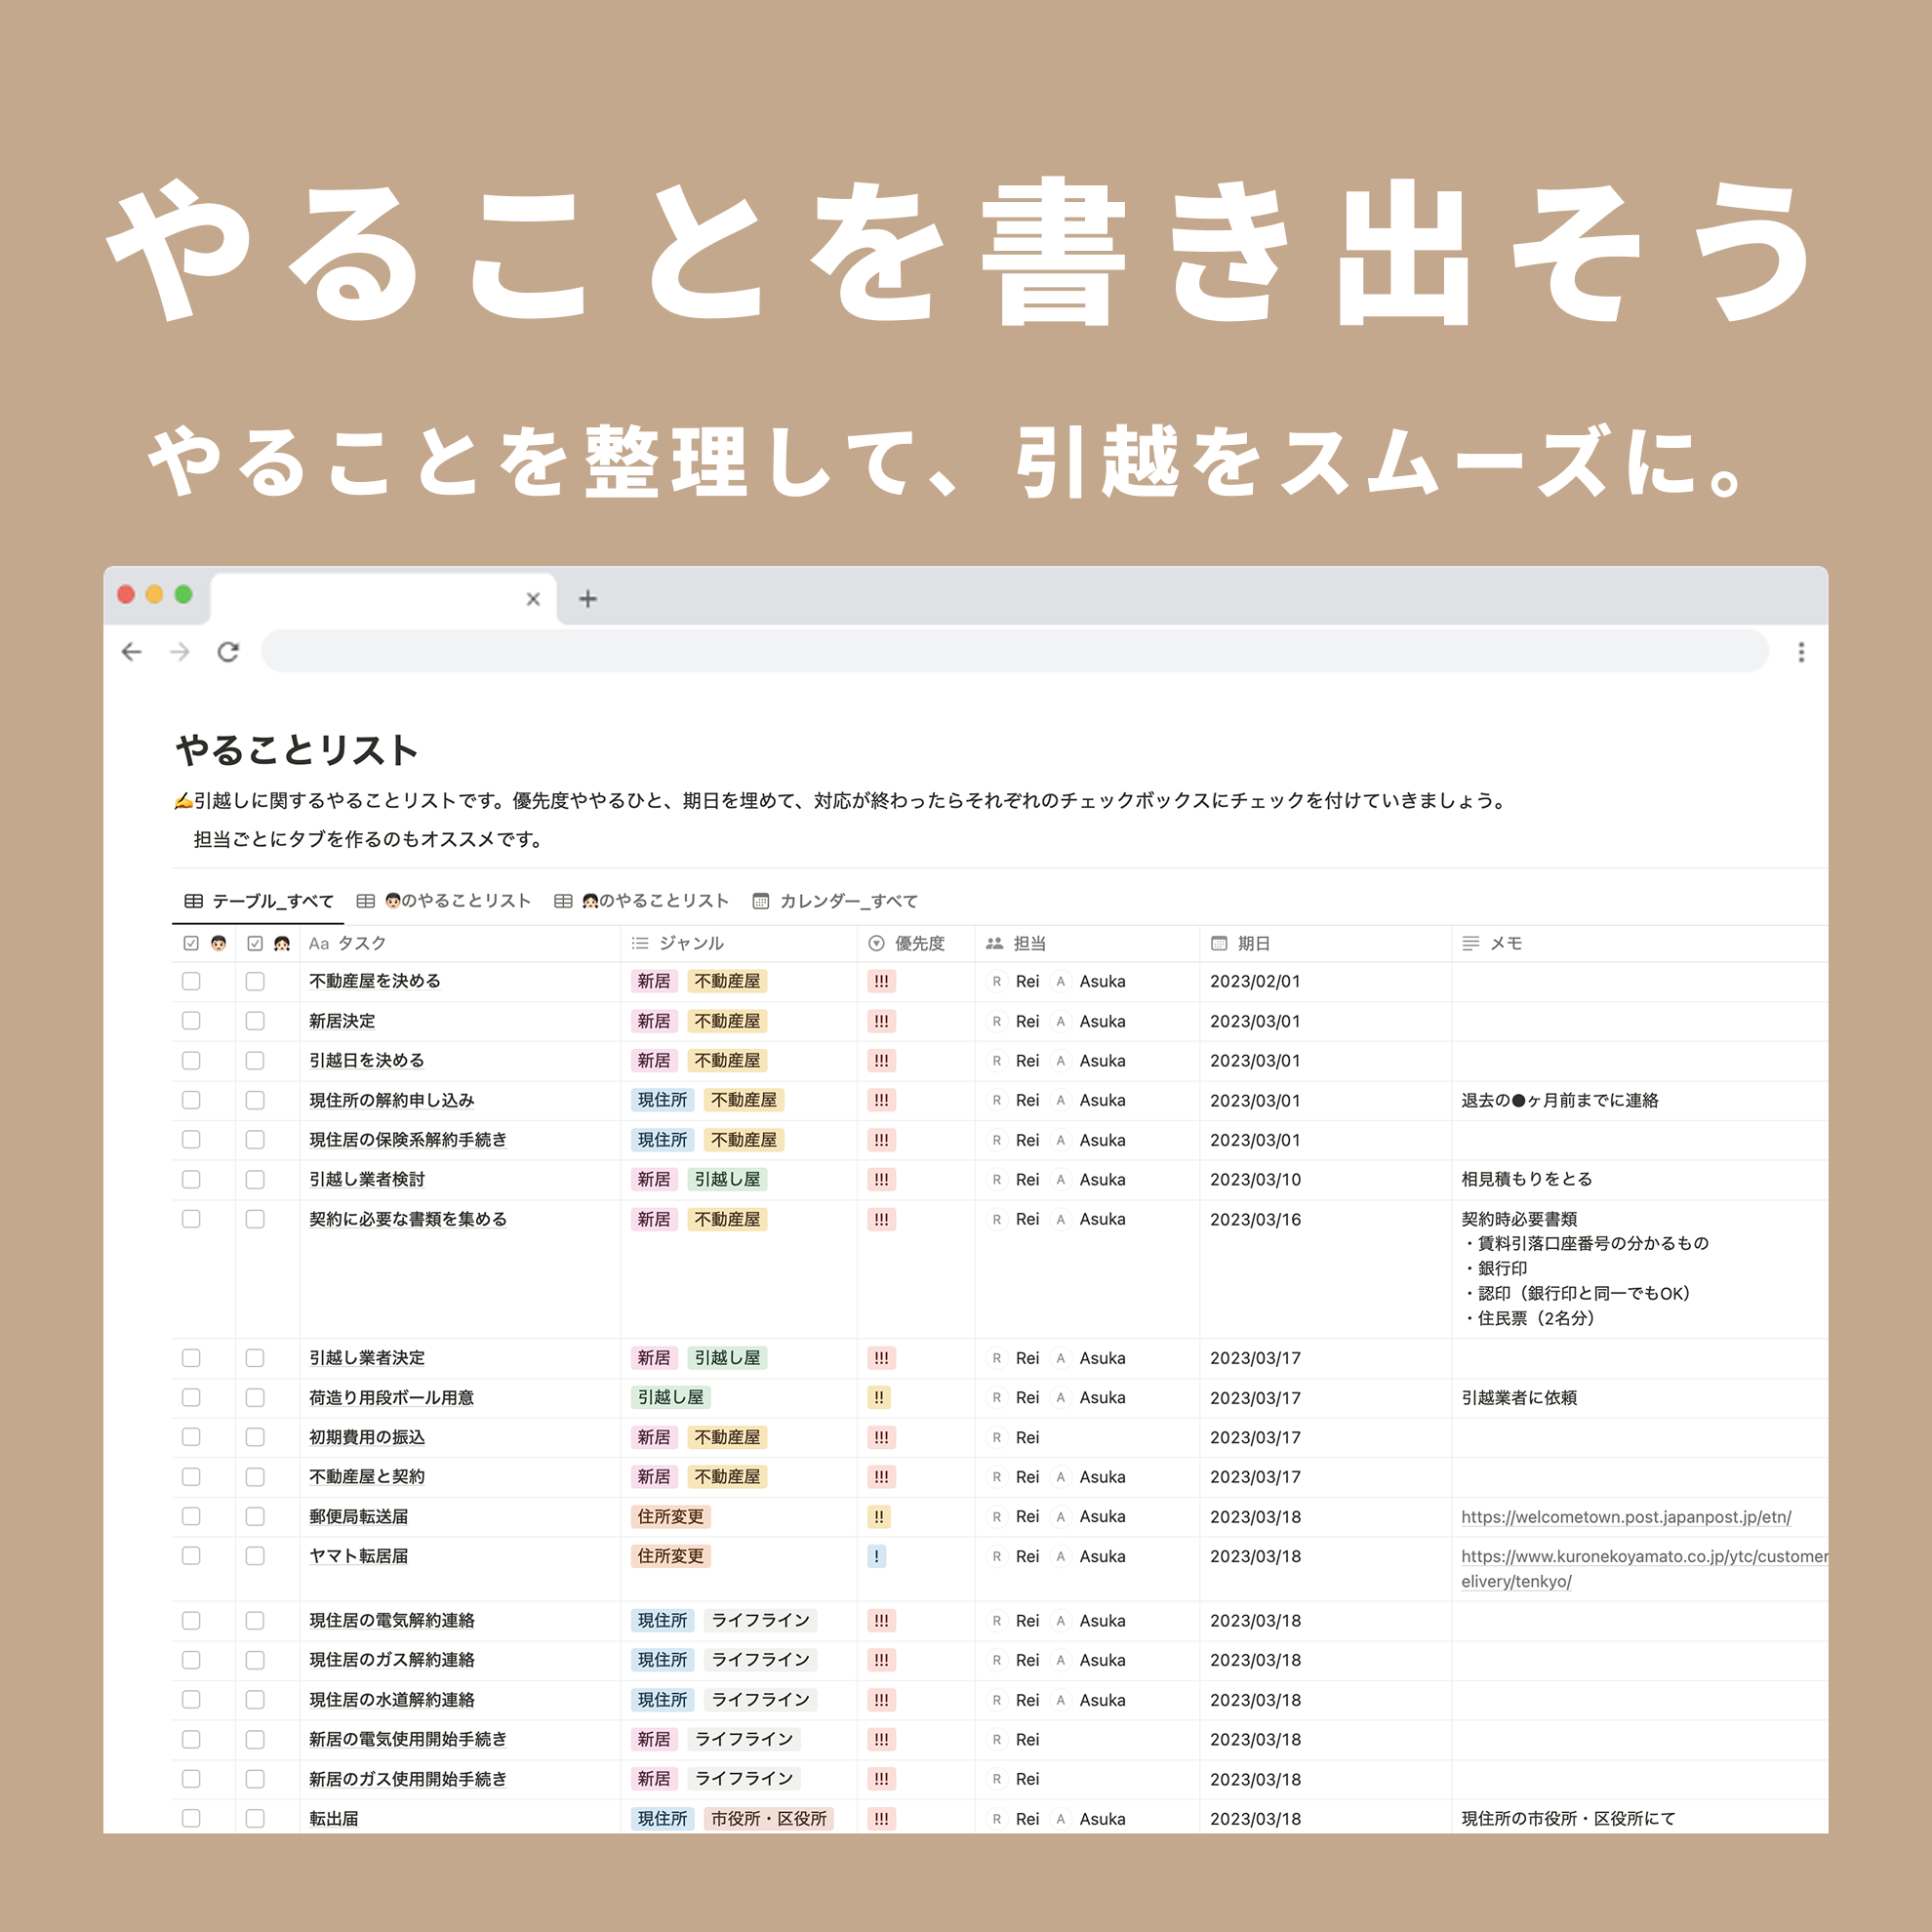The height and width of the screenshot is (1932, 1932).
Task: Click the red !!! priority tag of 転出届
Action: point(881,1819)
